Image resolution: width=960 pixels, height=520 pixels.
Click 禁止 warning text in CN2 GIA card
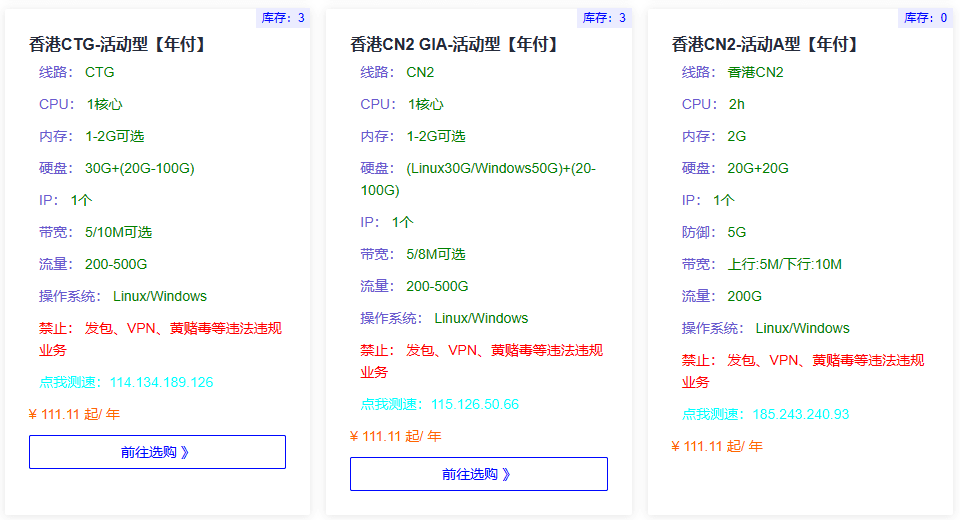[x=482, y=361]
